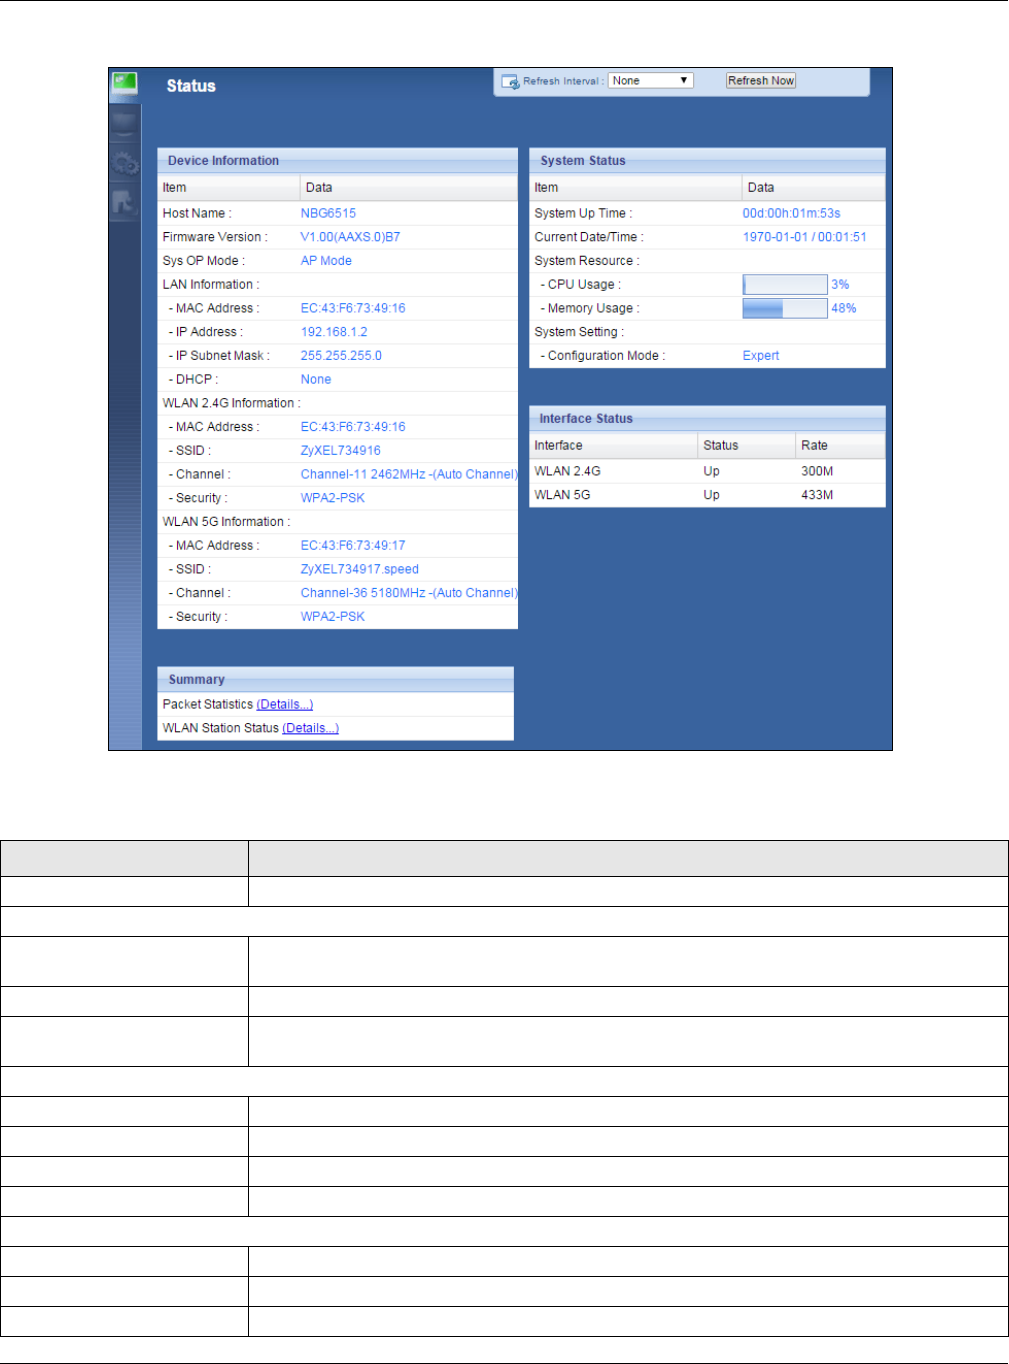This screenshot has height=1364, width=1009.
Task: Click the Status page title
Action: click(x=191, y=86)
